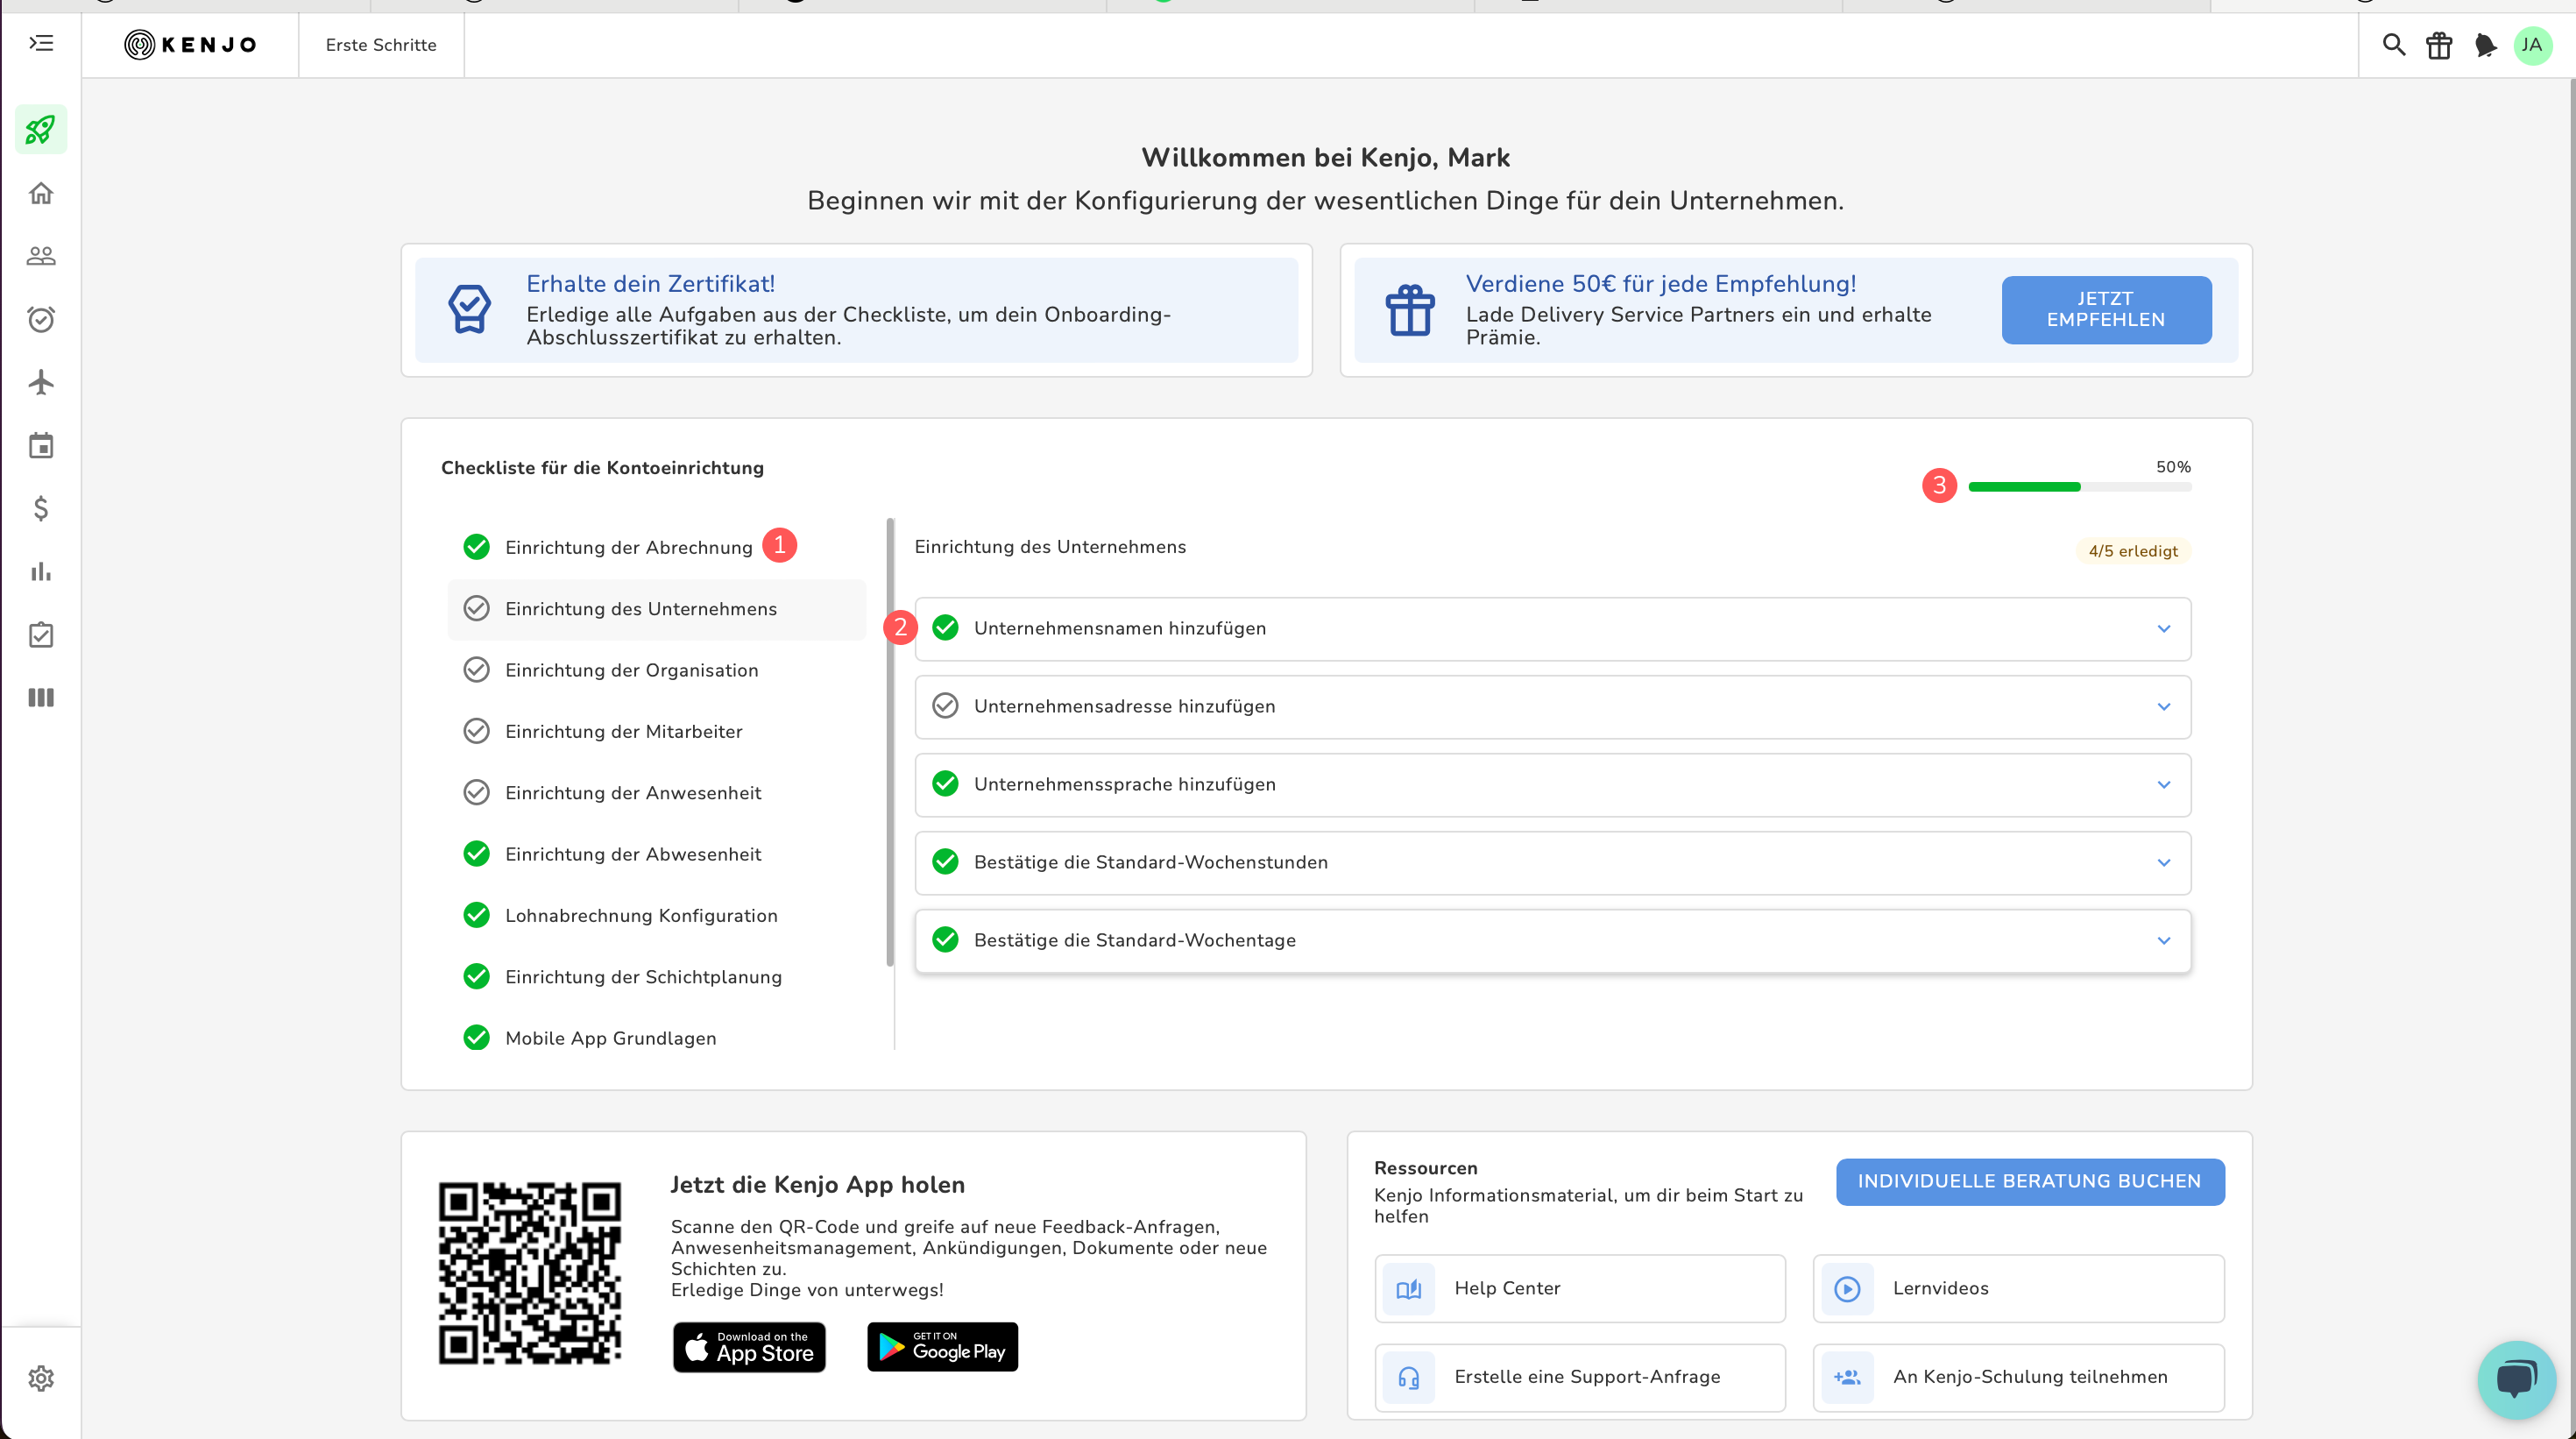Screen dimensions: 2576x1439
Task: Select Einrichtung der Mitarbeiter checklist item
Action: pos(623,731)
